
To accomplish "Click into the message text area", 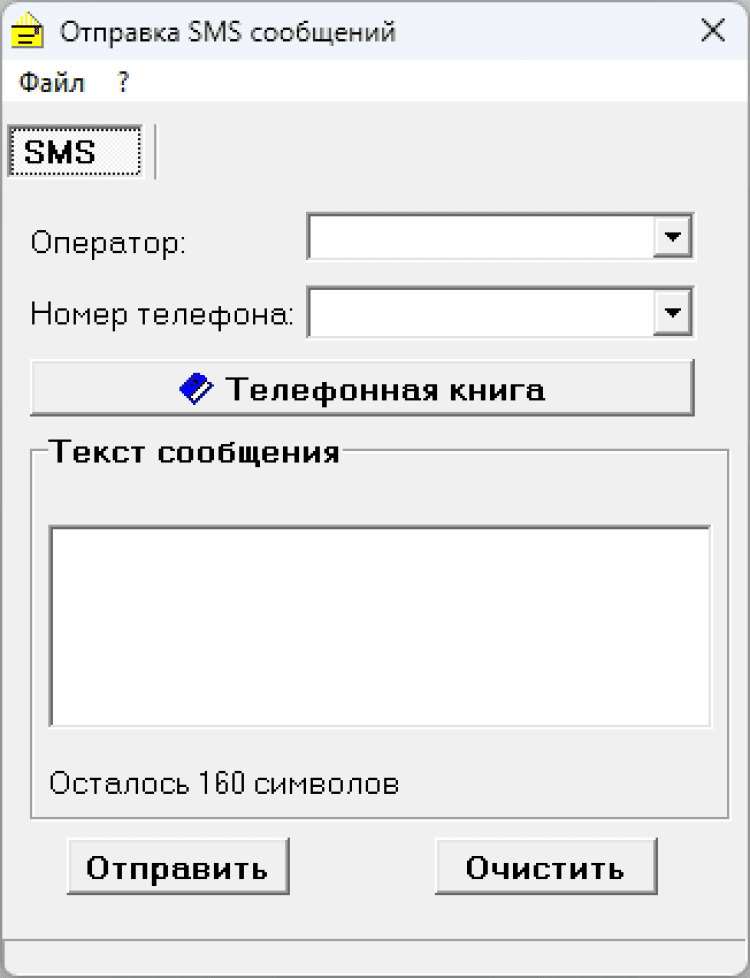I will (x=380, y=626).
